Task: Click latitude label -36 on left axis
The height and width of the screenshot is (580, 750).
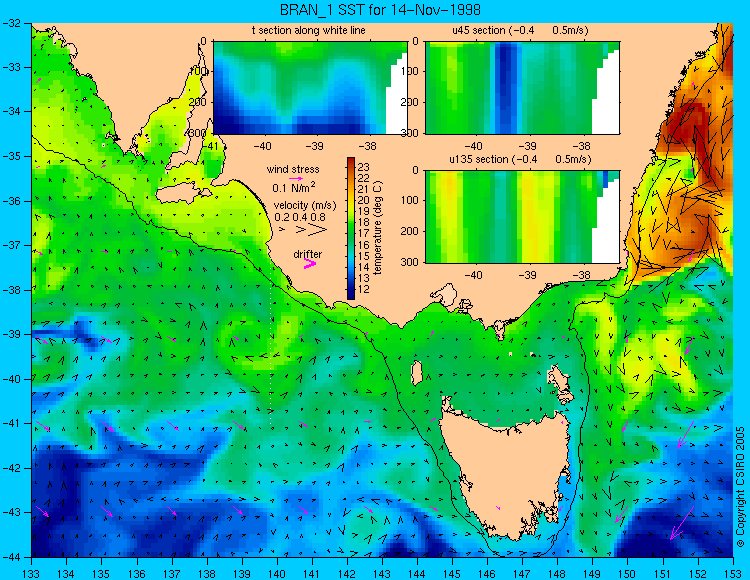Action: pyautogui.click(x=12, y=201)
